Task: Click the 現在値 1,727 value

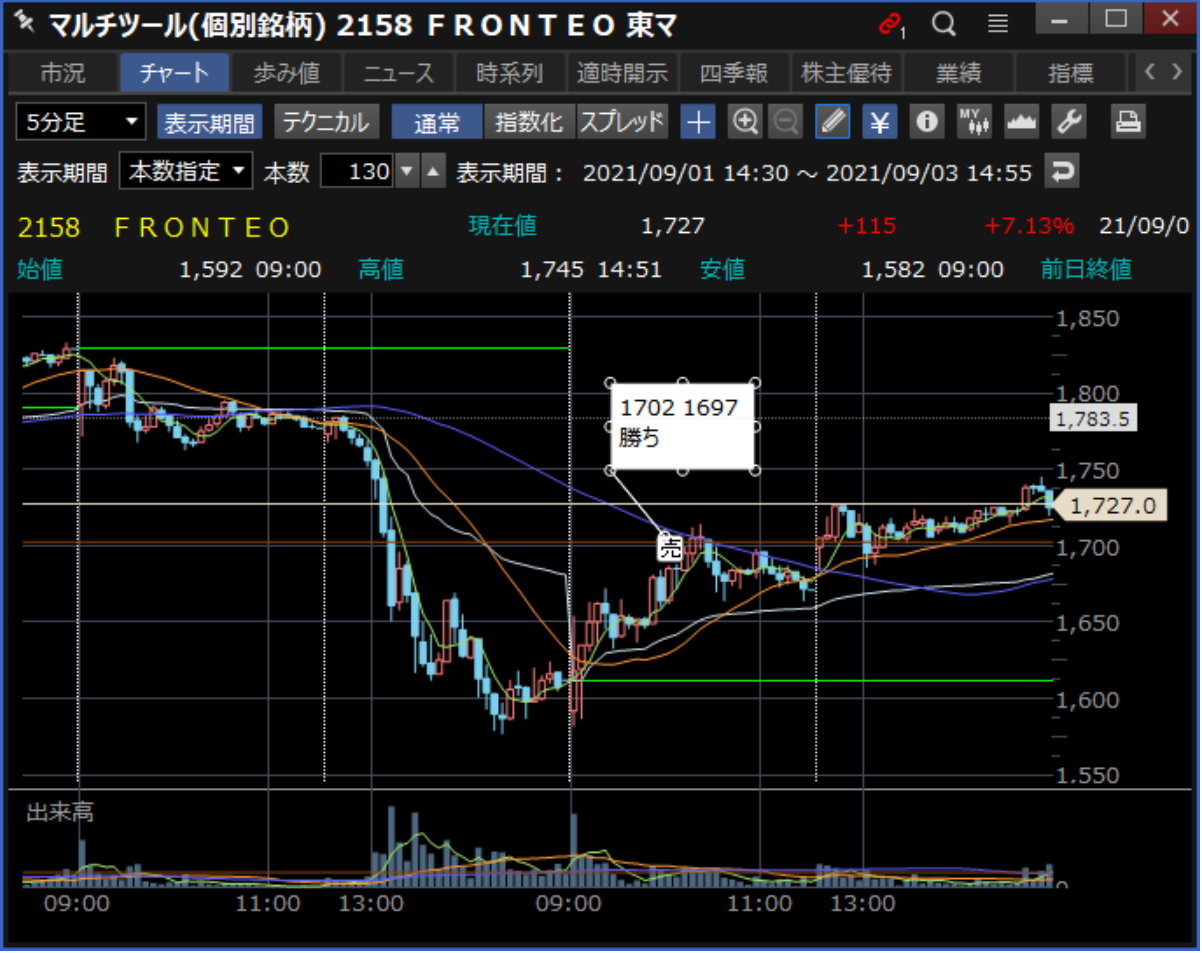Action: (x=672, y=226)
